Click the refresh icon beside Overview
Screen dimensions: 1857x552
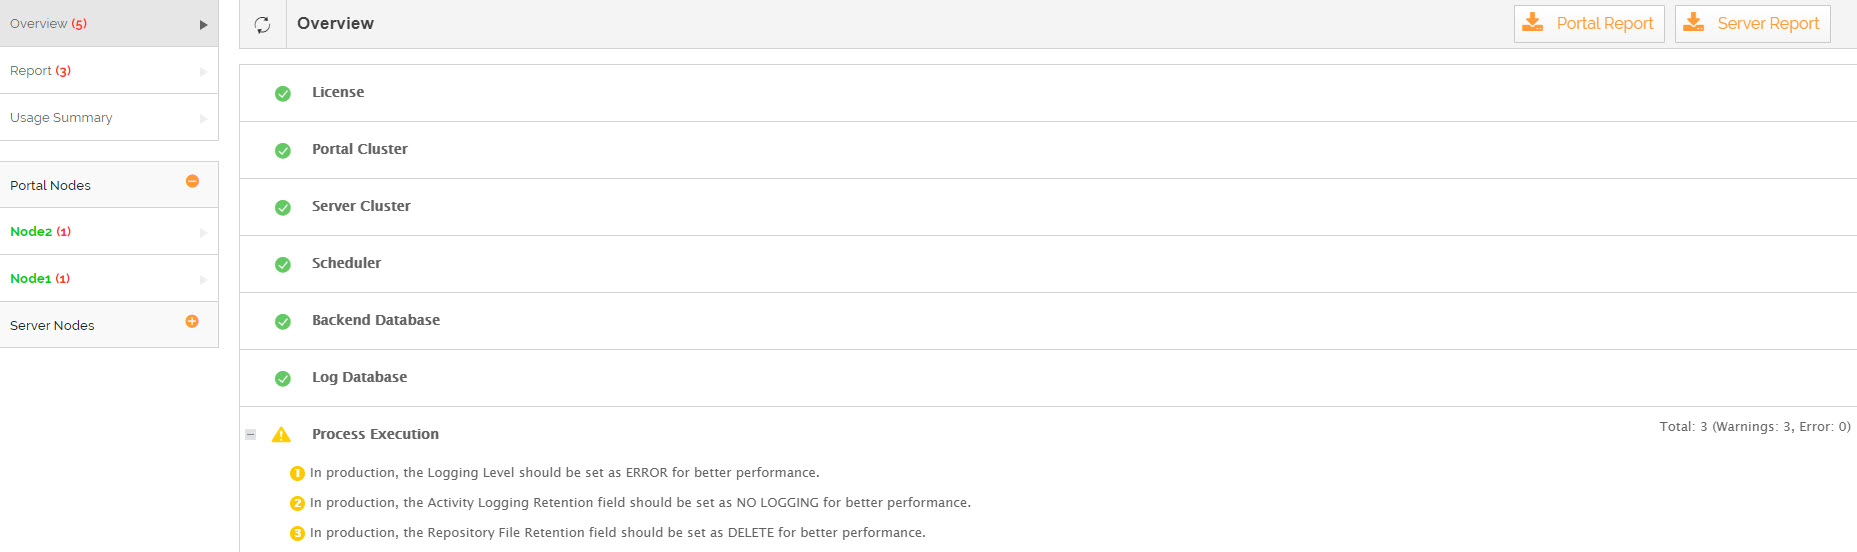tap(262, 25)
